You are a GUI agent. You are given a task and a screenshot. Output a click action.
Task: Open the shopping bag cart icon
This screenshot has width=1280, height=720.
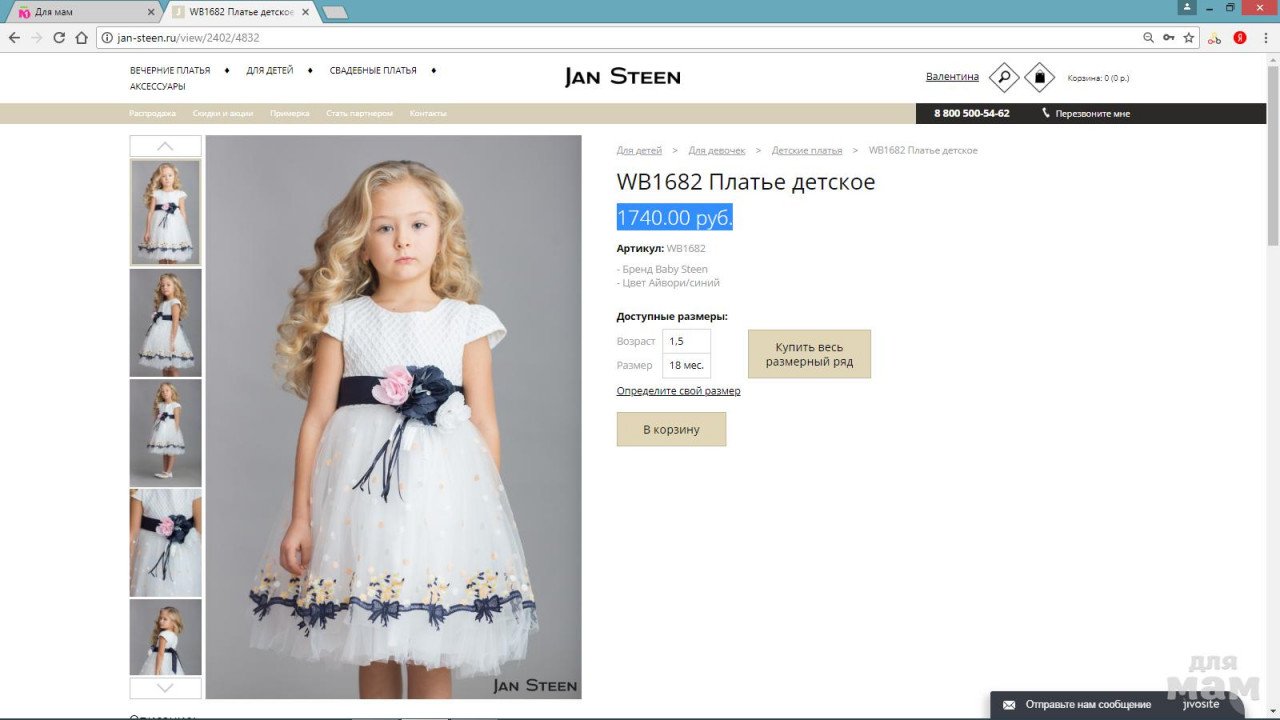(1039, 77)
